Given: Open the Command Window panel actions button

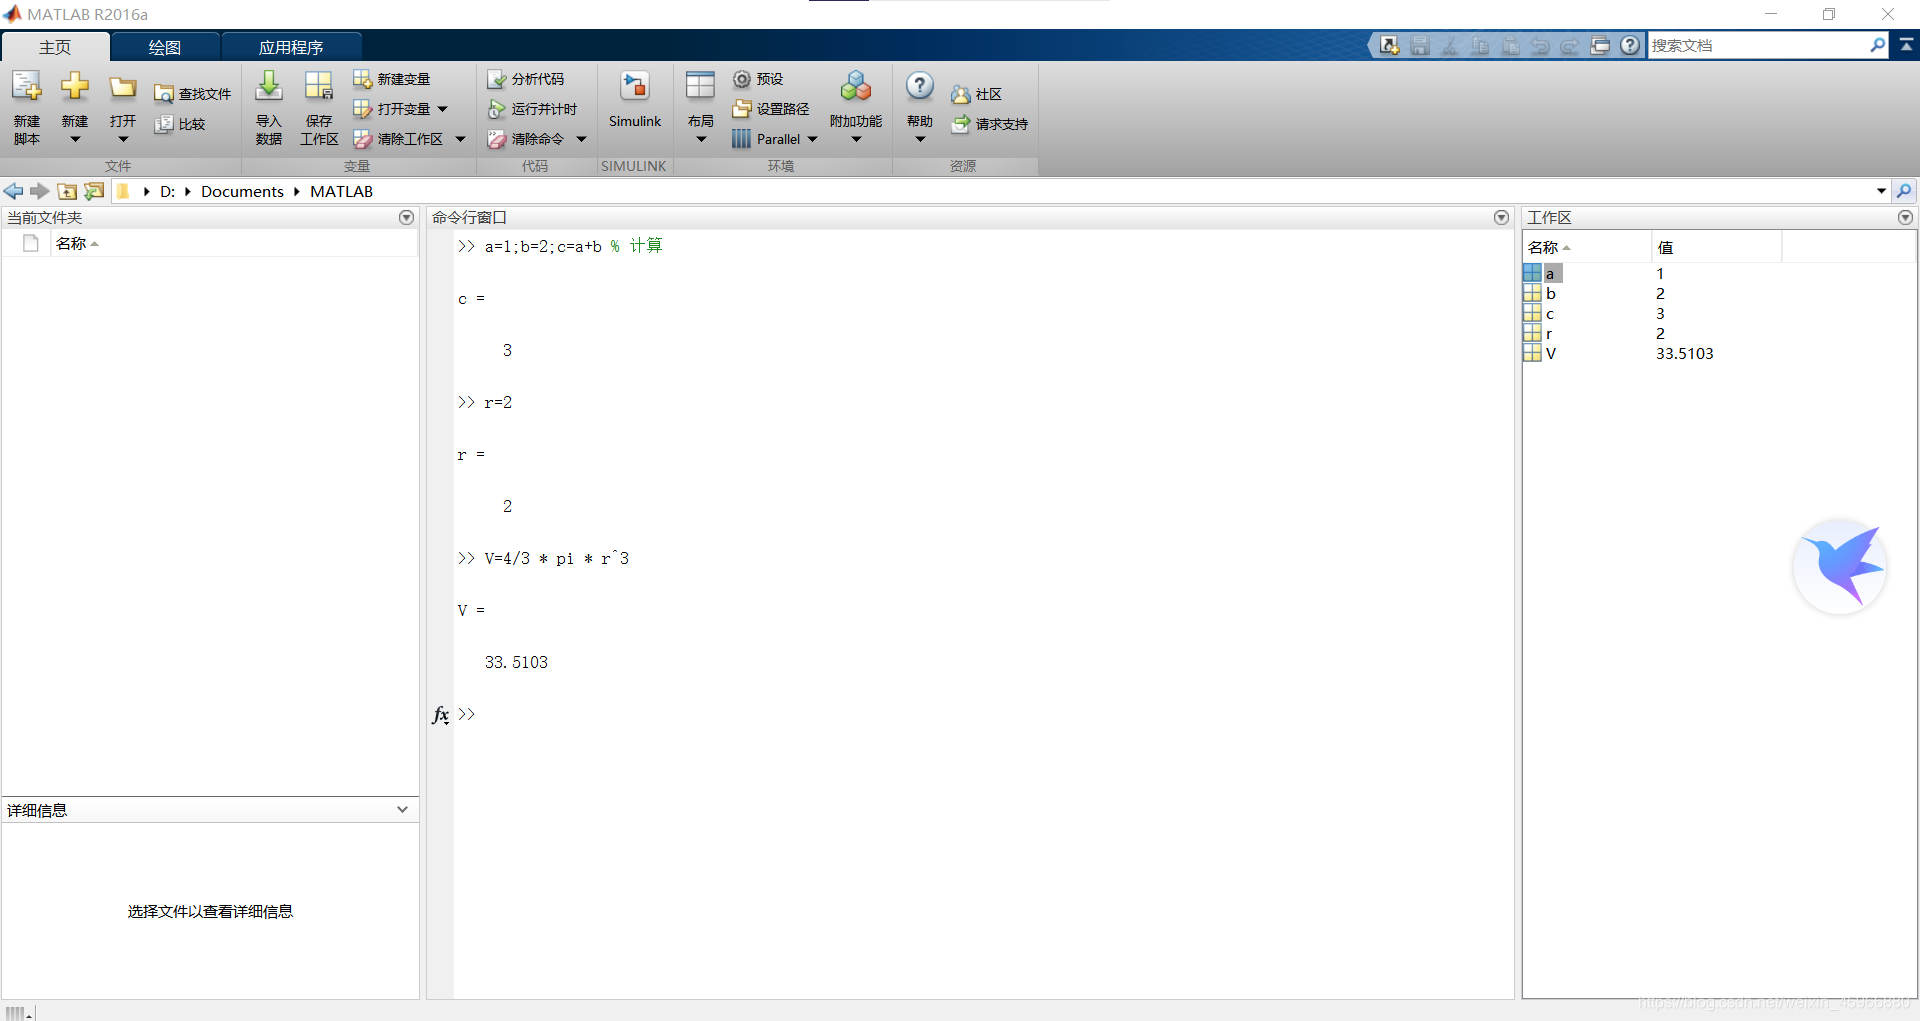Looking at the screenshot, I should 1501,217.
